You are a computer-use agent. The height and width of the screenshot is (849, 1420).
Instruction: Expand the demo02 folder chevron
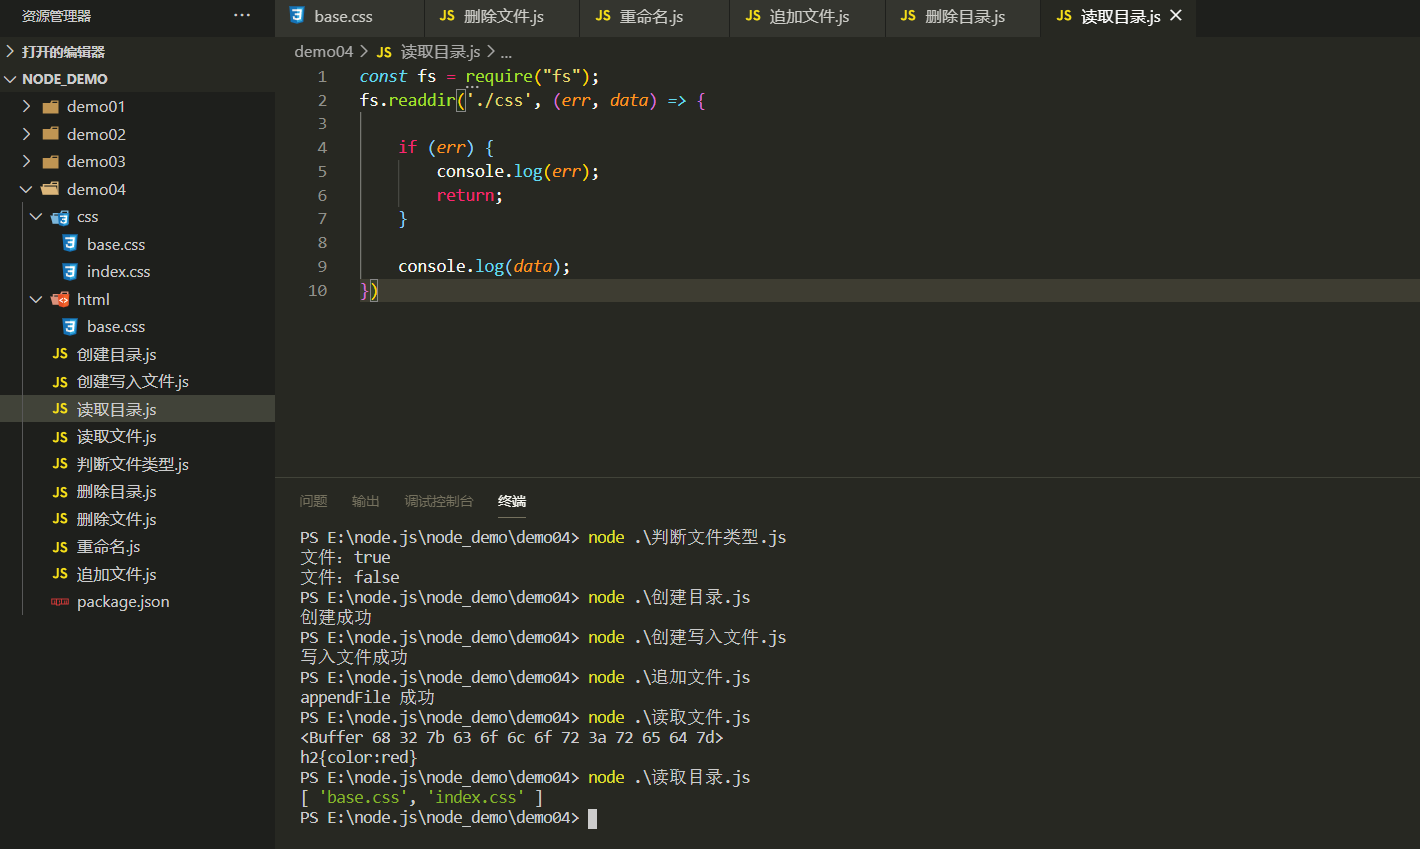[x=27, y=134]
